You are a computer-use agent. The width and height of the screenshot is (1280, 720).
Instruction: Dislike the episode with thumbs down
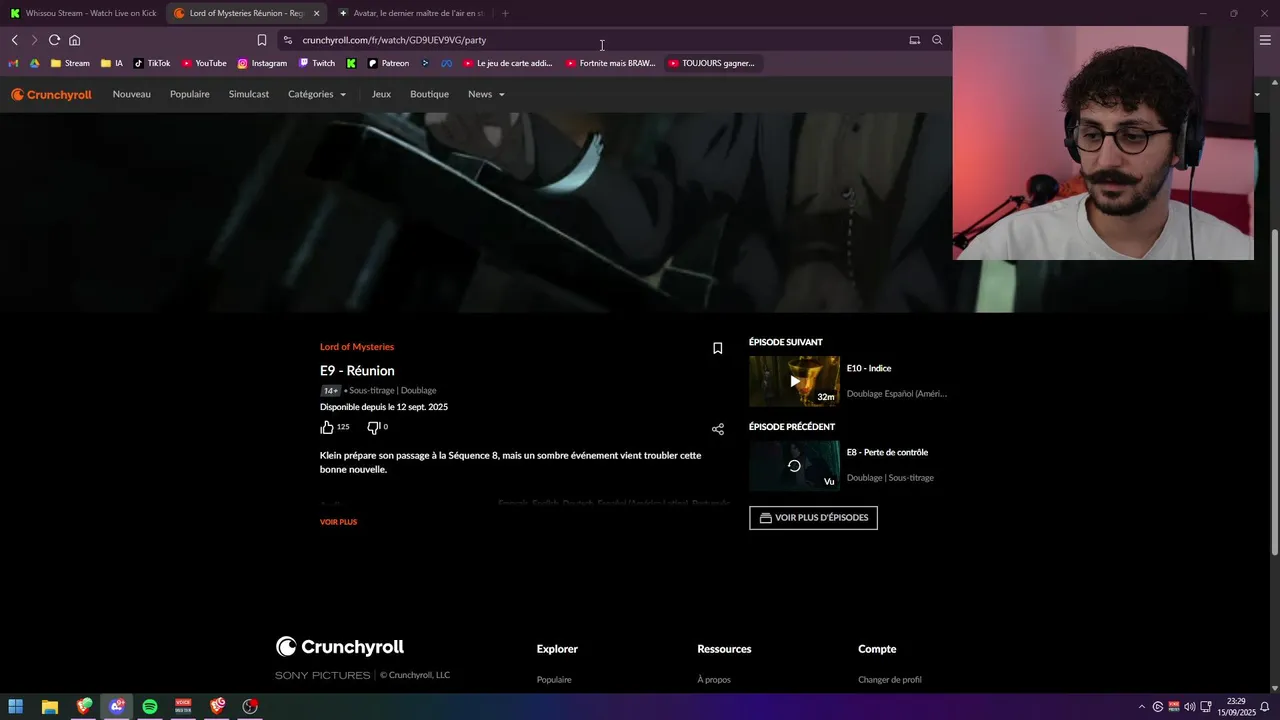tap(374, 427)
